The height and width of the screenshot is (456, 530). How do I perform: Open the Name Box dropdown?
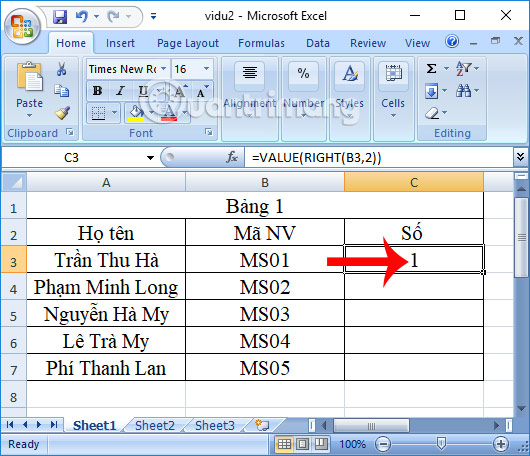tap(150, 158)
